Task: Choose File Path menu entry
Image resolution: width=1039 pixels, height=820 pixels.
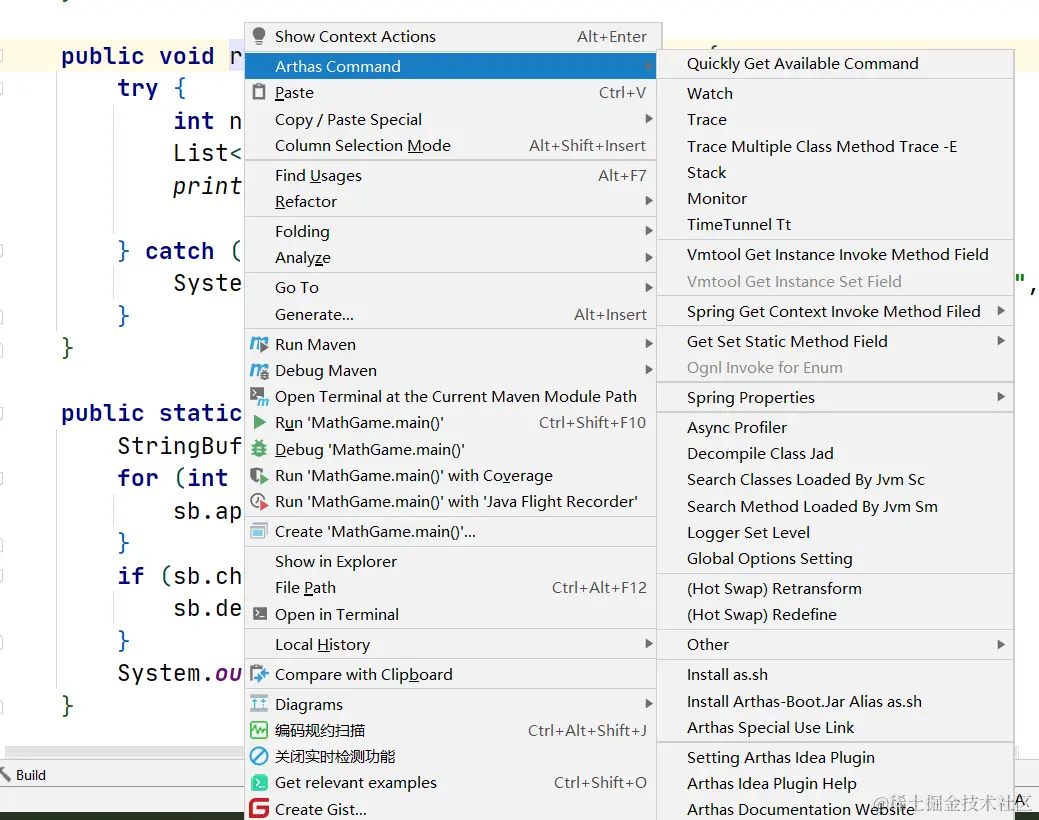Action: pyautogui.click(x=451, y=587)
